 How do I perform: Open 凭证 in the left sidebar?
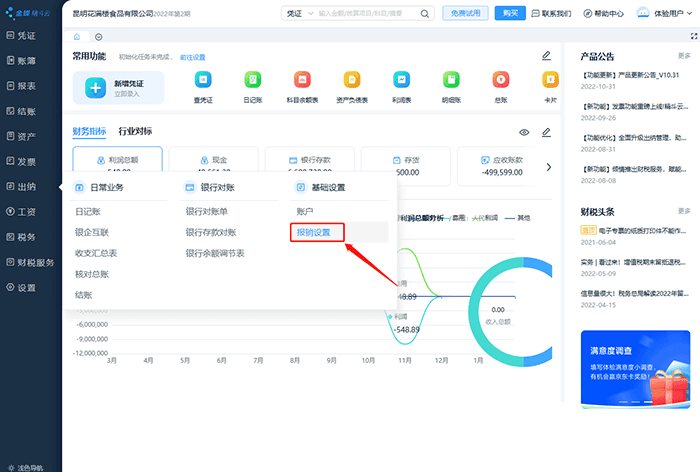coord(21,36)
